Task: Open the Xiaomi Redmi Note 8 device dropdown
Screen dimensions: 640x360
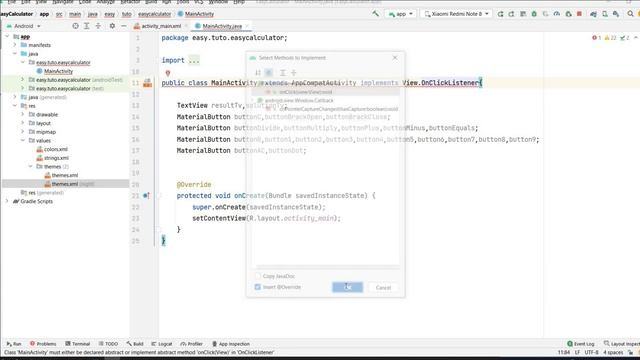Action: [x=456, y=14]
